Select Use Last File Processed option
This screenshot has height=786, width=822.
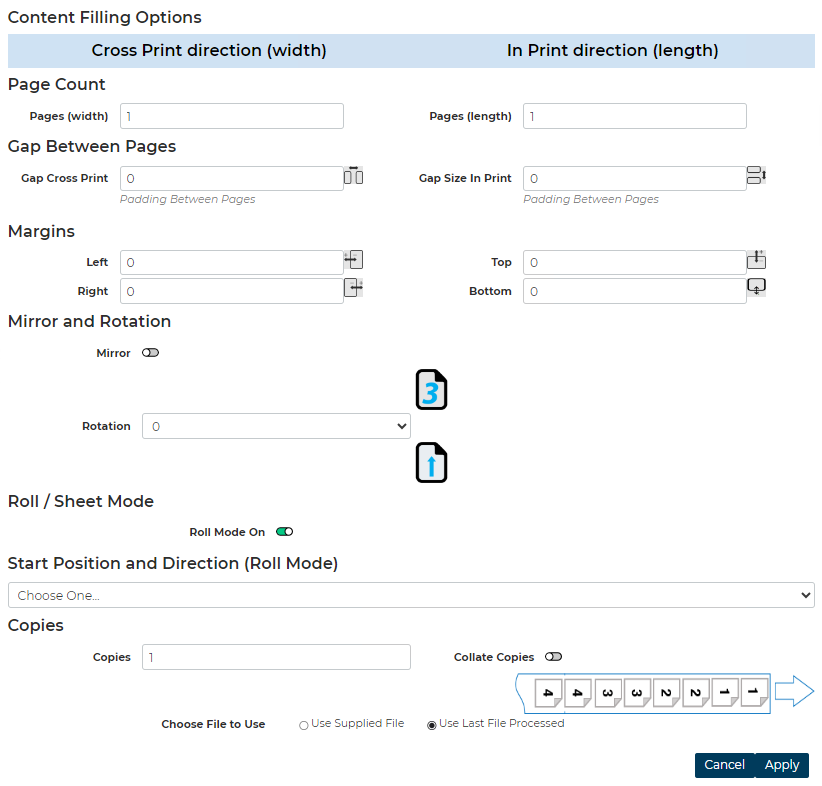click(x=432, y=725)
